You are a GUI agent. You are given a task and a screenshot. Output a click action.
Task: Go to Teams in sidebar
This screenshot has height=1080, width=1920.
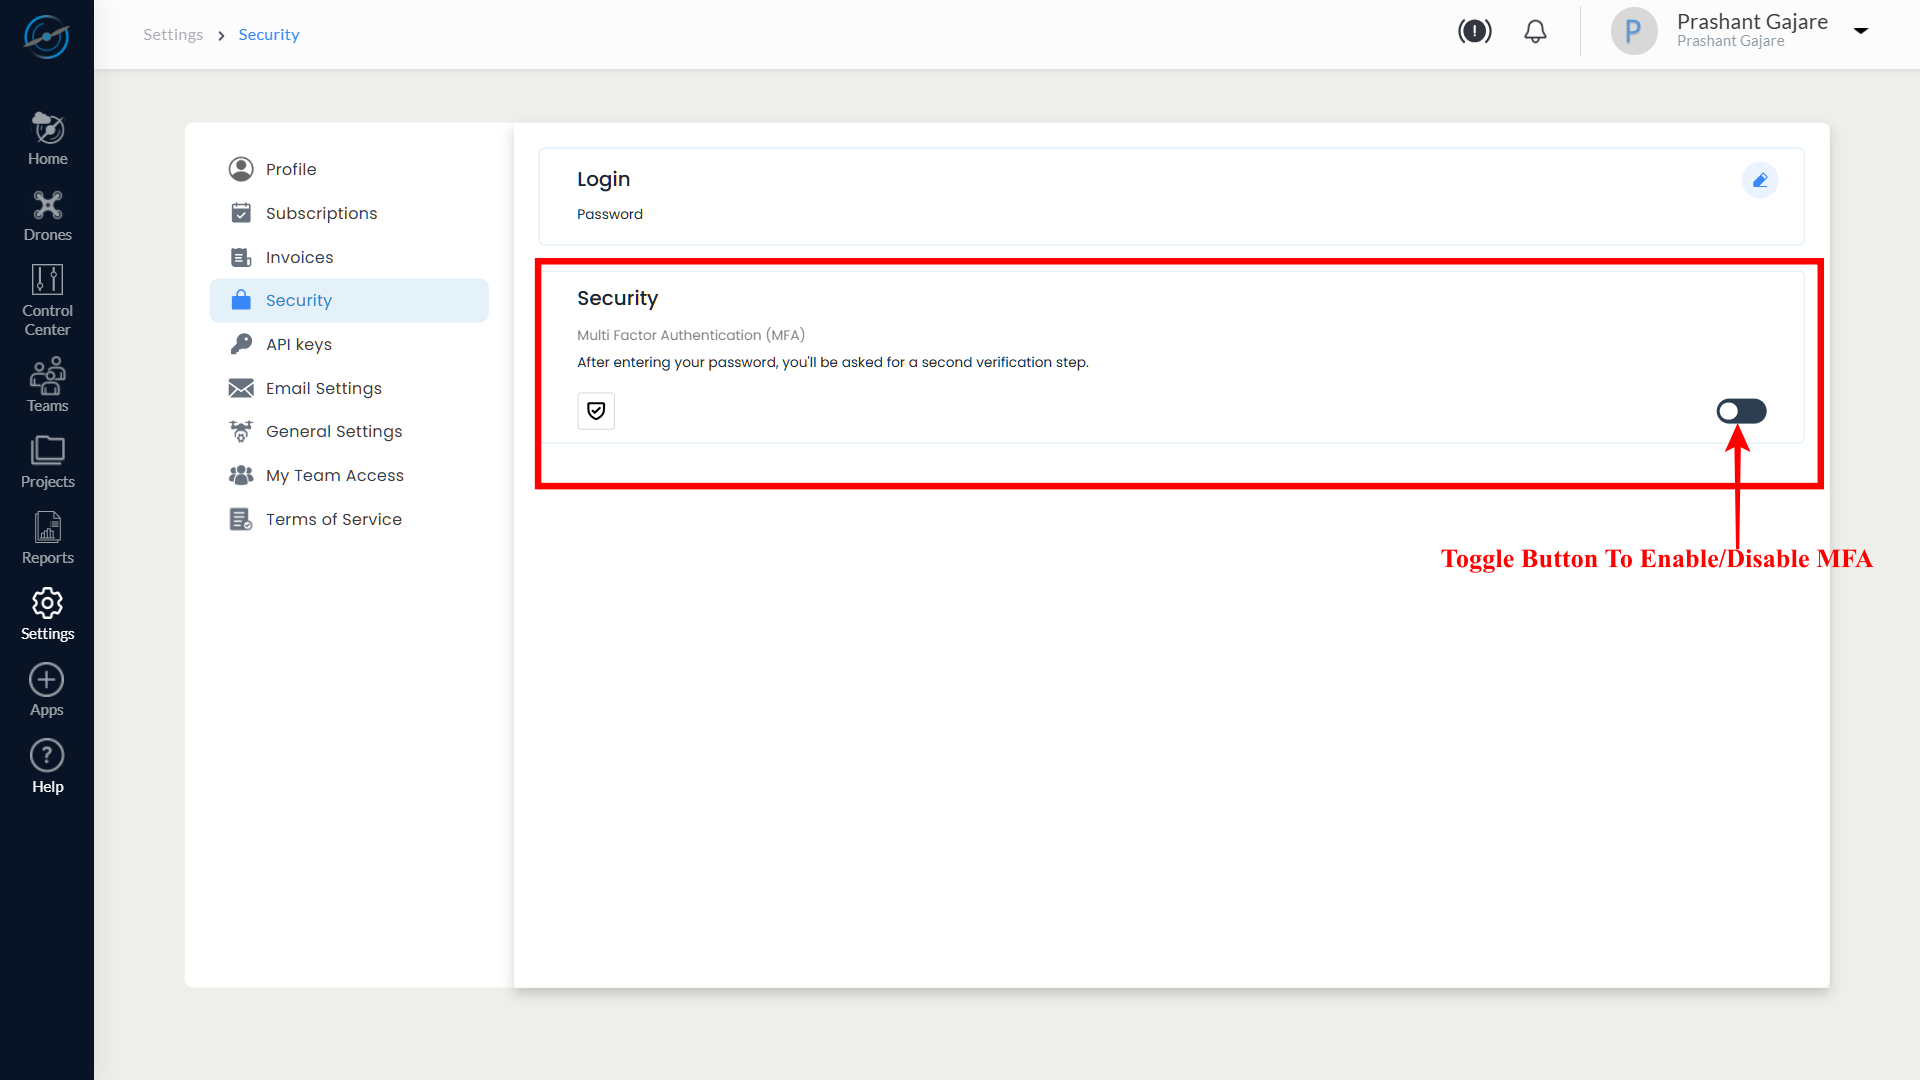click(47, 384)
